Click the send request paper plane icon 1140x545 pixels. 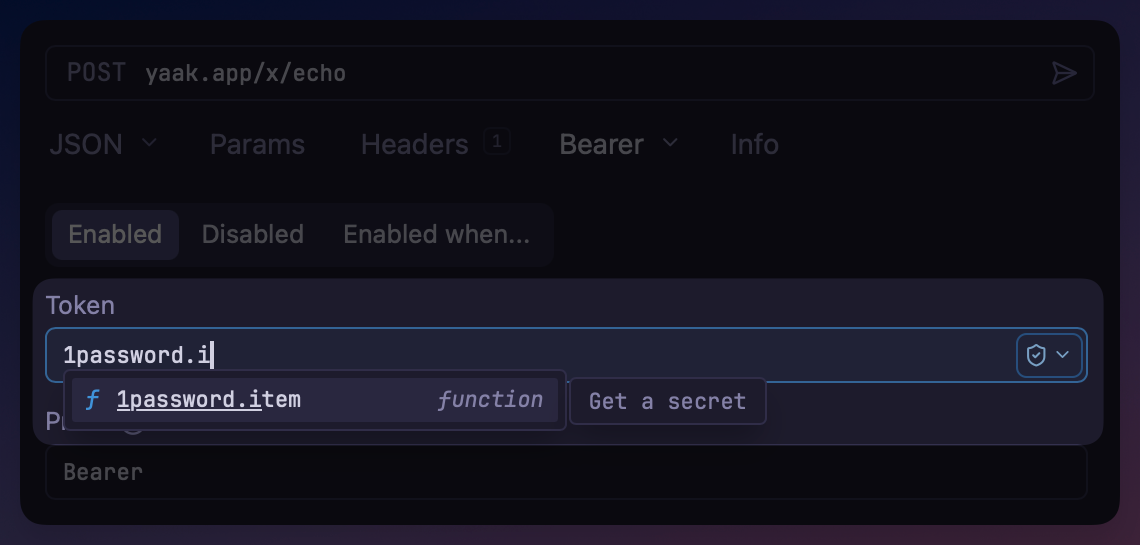pyautogui.click(x=1064, y=73)
